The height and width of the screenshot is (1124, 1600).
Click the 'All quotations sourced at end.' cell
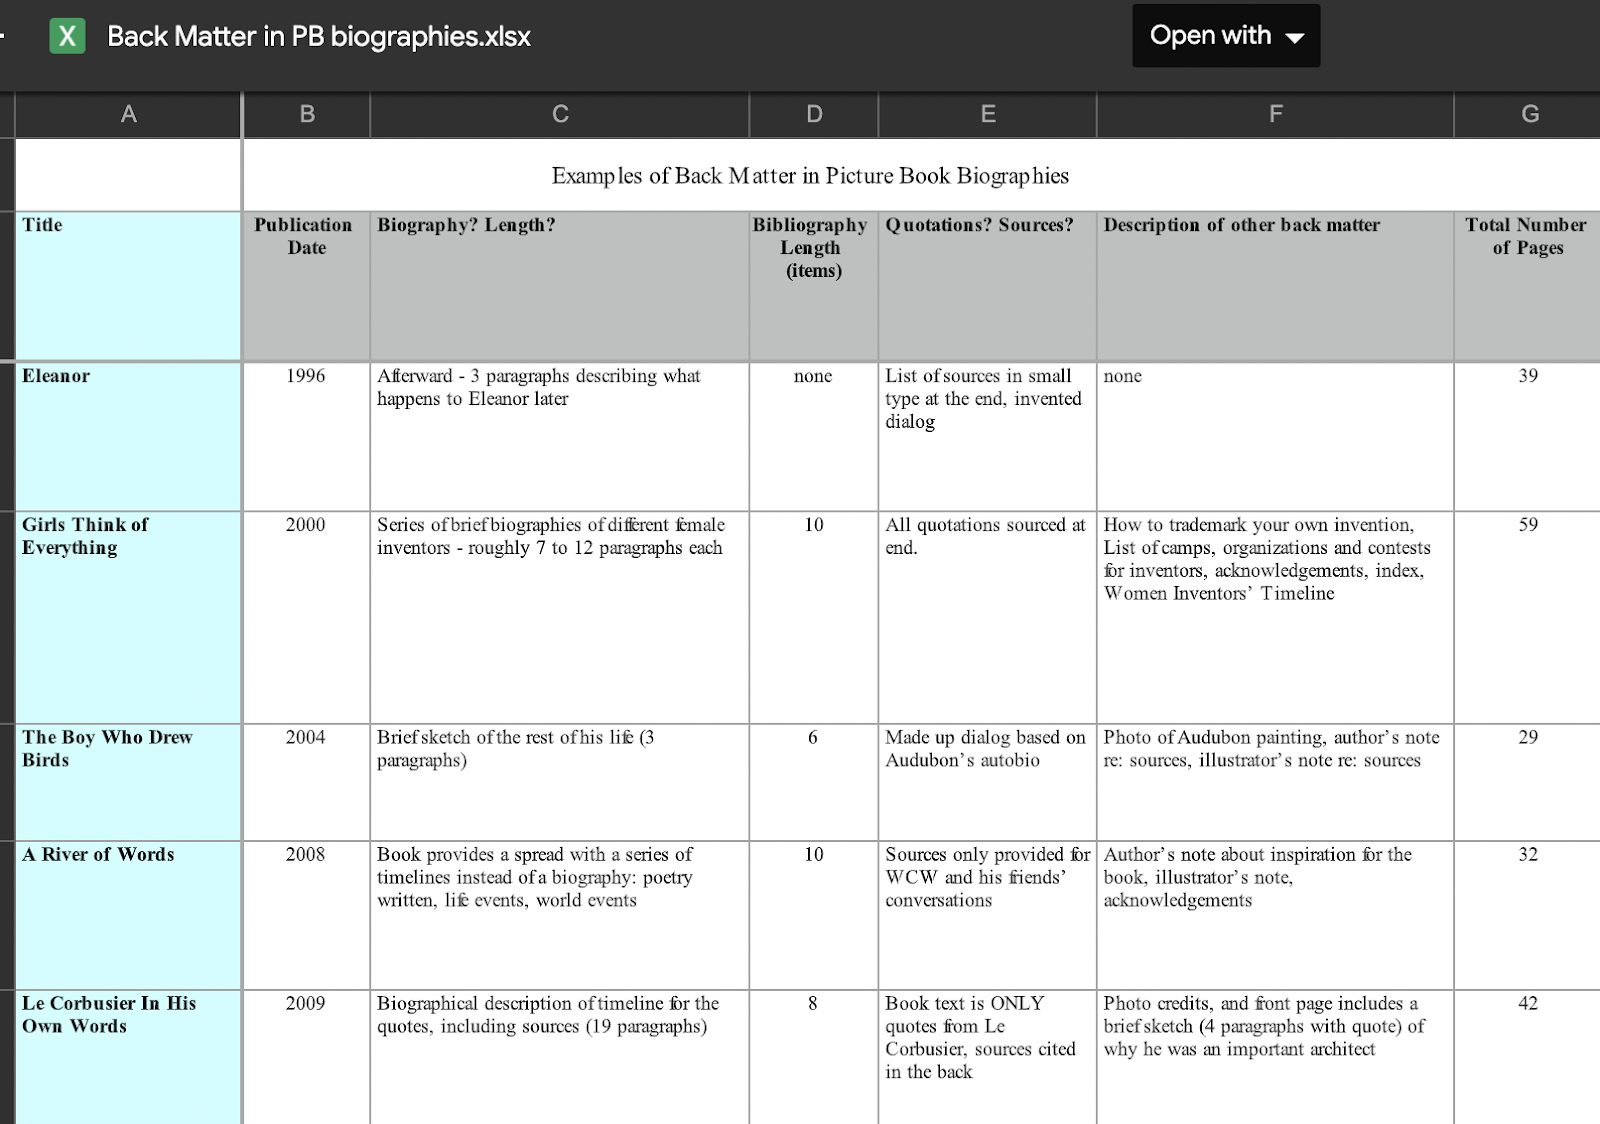coord(988,617)
